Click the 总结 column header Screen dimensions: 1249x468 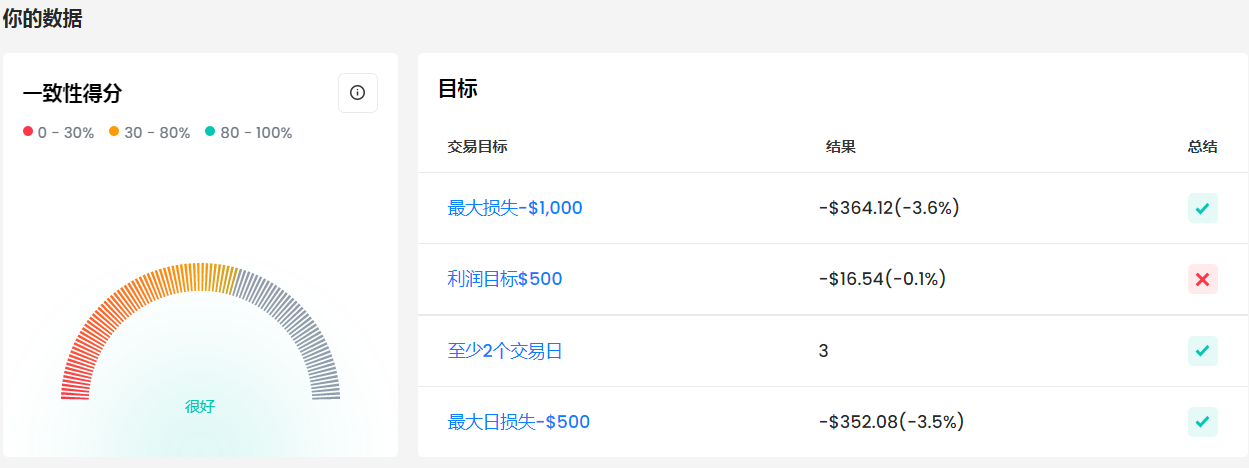(x=1203, y=147)
